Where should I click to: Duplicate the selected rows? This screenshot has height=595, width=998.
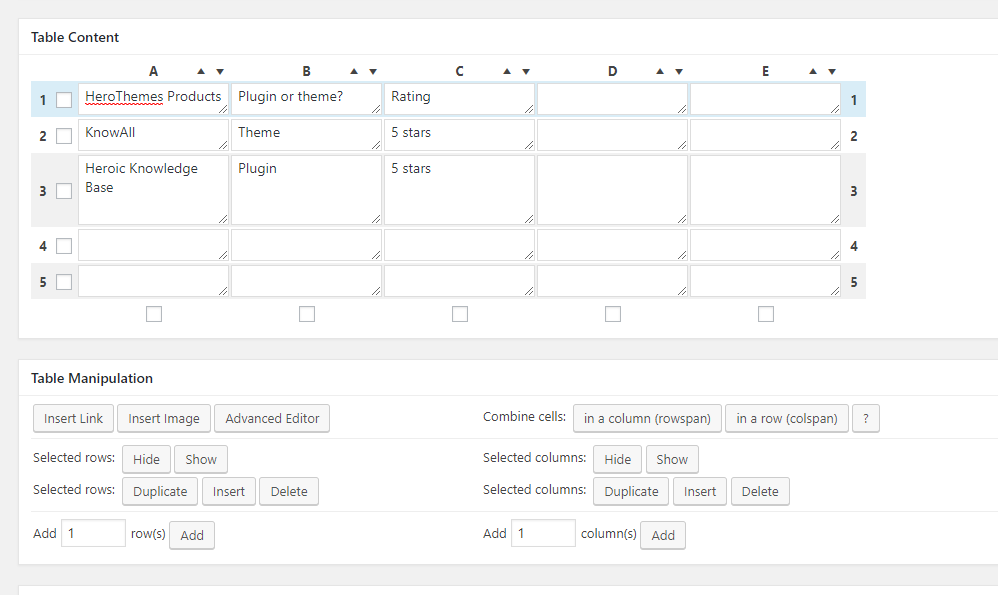point(160,491)
